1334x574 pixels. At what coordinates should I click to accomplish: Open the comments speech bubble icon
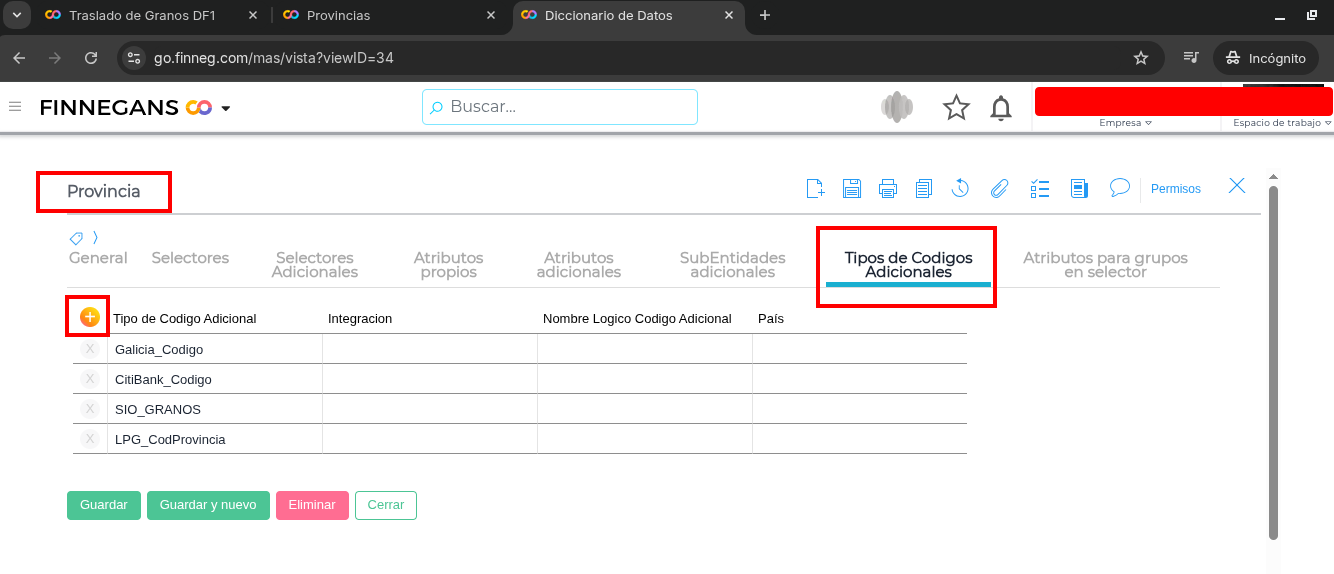coord(1120,188)
